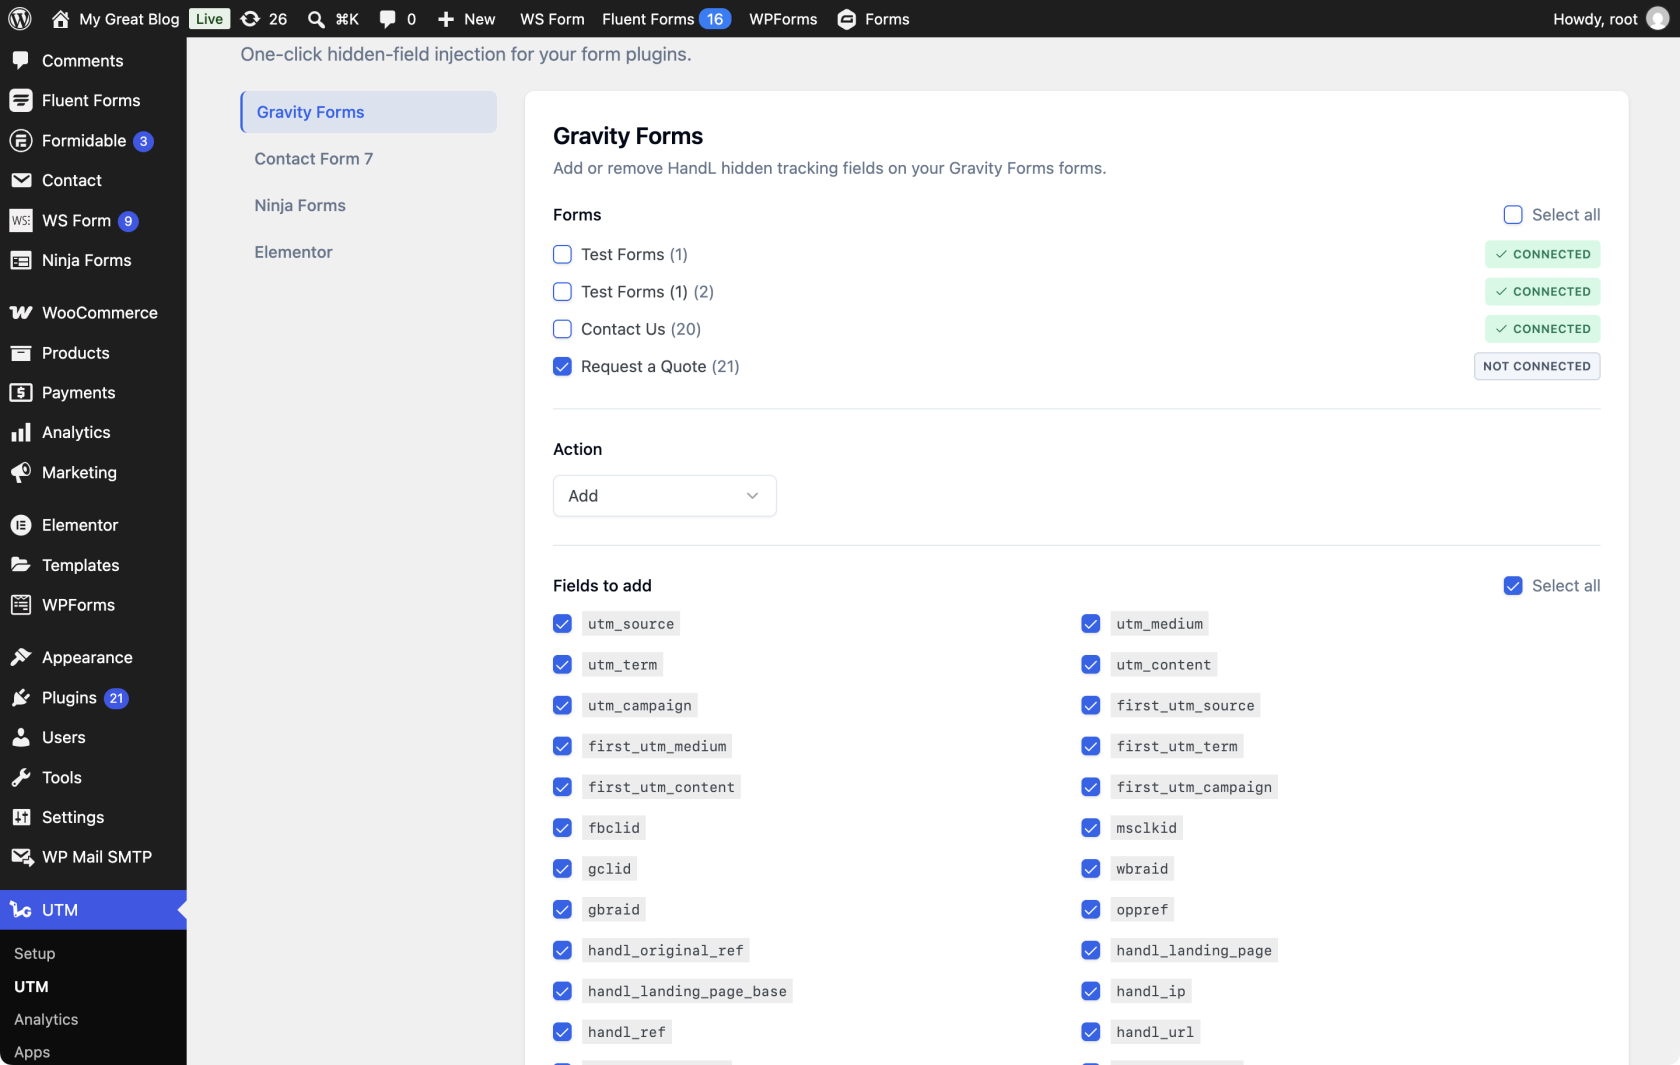This screenshot has width=1680, height=1065.
Task: Click the Products sidebar icon
Action: pyautogui.click(x=21, y=353)
